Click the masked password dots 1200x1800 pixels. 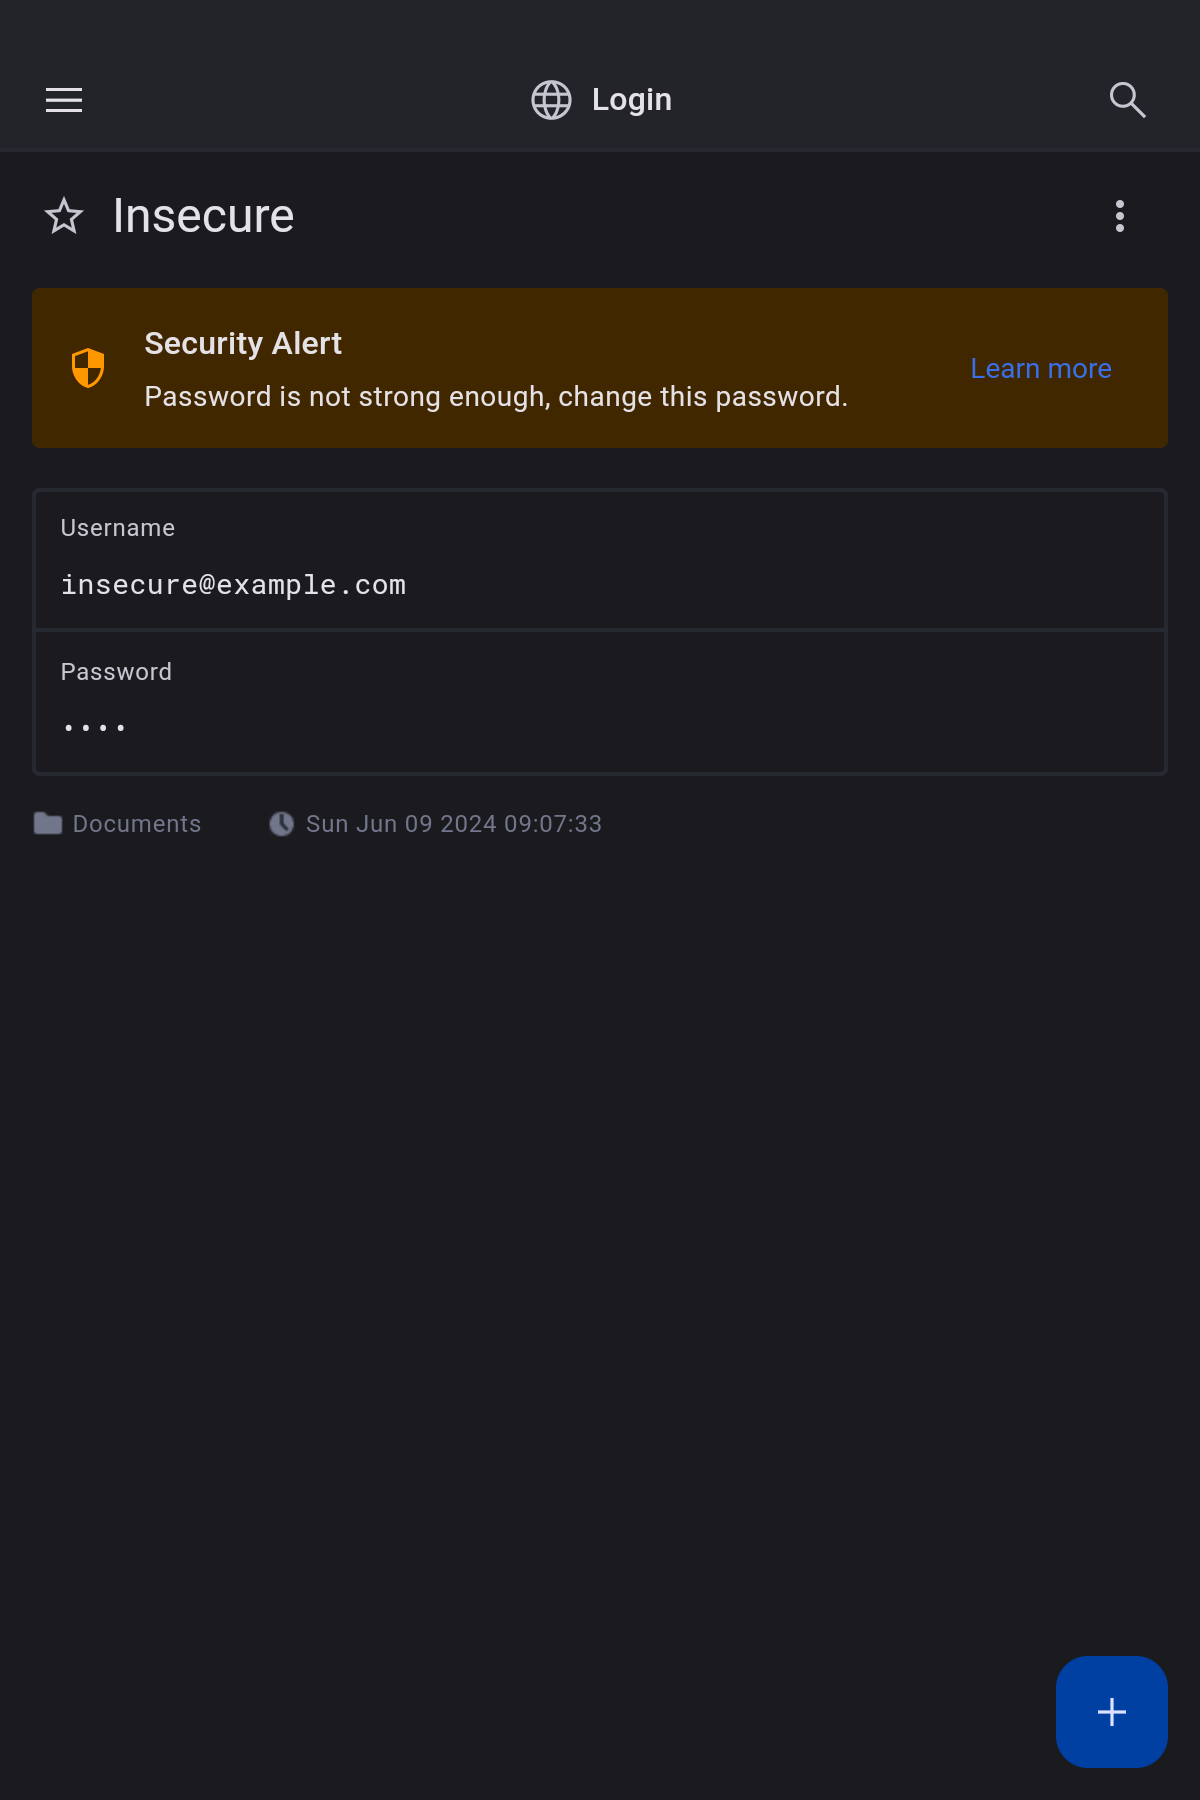pyautogui.click(x=94, y=728)
